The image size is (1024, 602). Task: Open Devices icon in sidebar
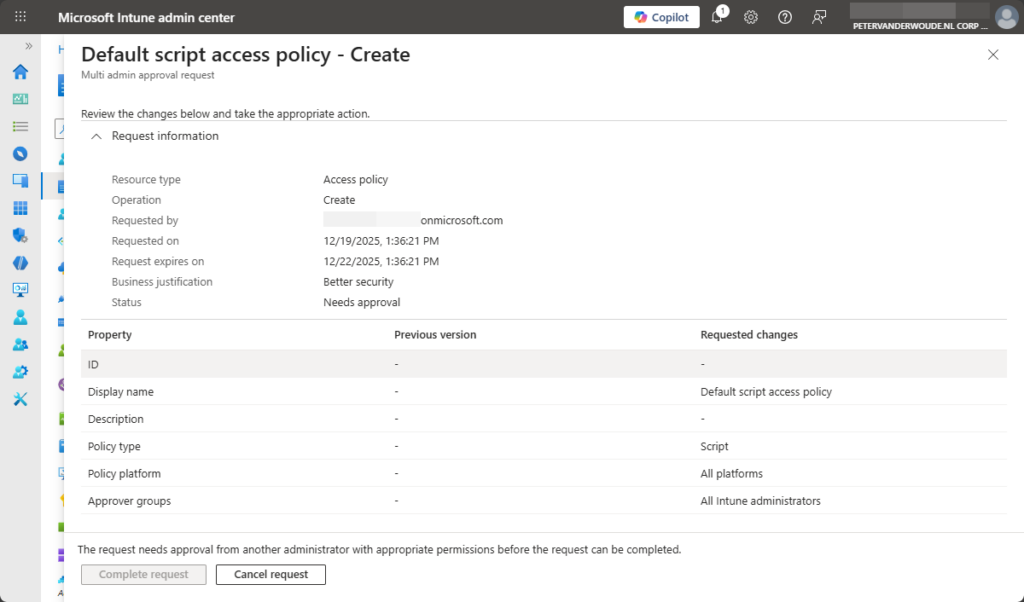click(x=20, y=181)
